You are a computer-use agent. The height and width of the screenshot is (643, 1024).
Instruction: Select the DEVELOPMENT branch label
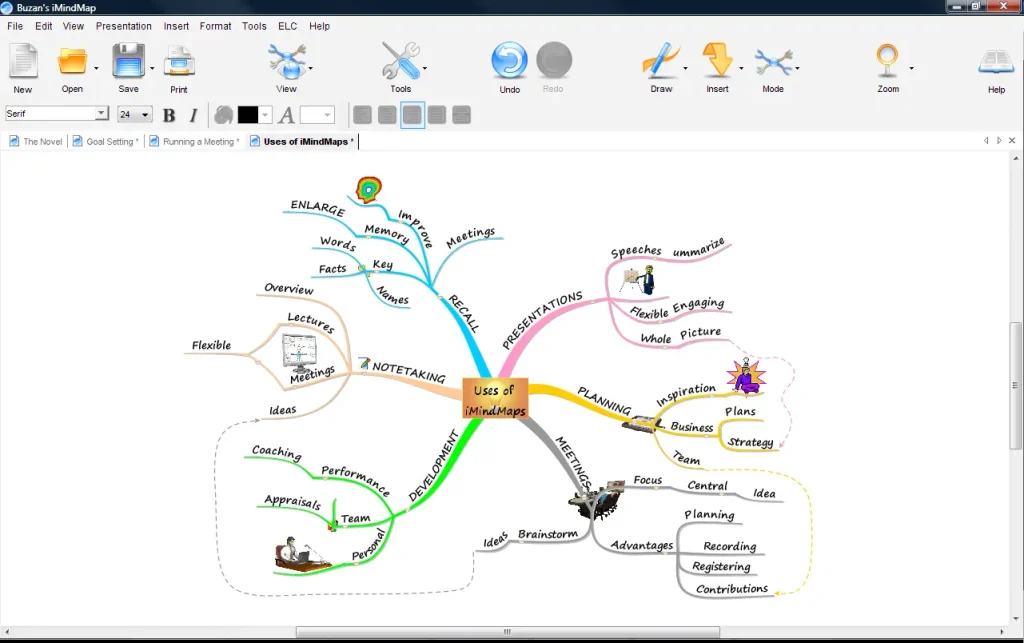[x=434, y=466]
